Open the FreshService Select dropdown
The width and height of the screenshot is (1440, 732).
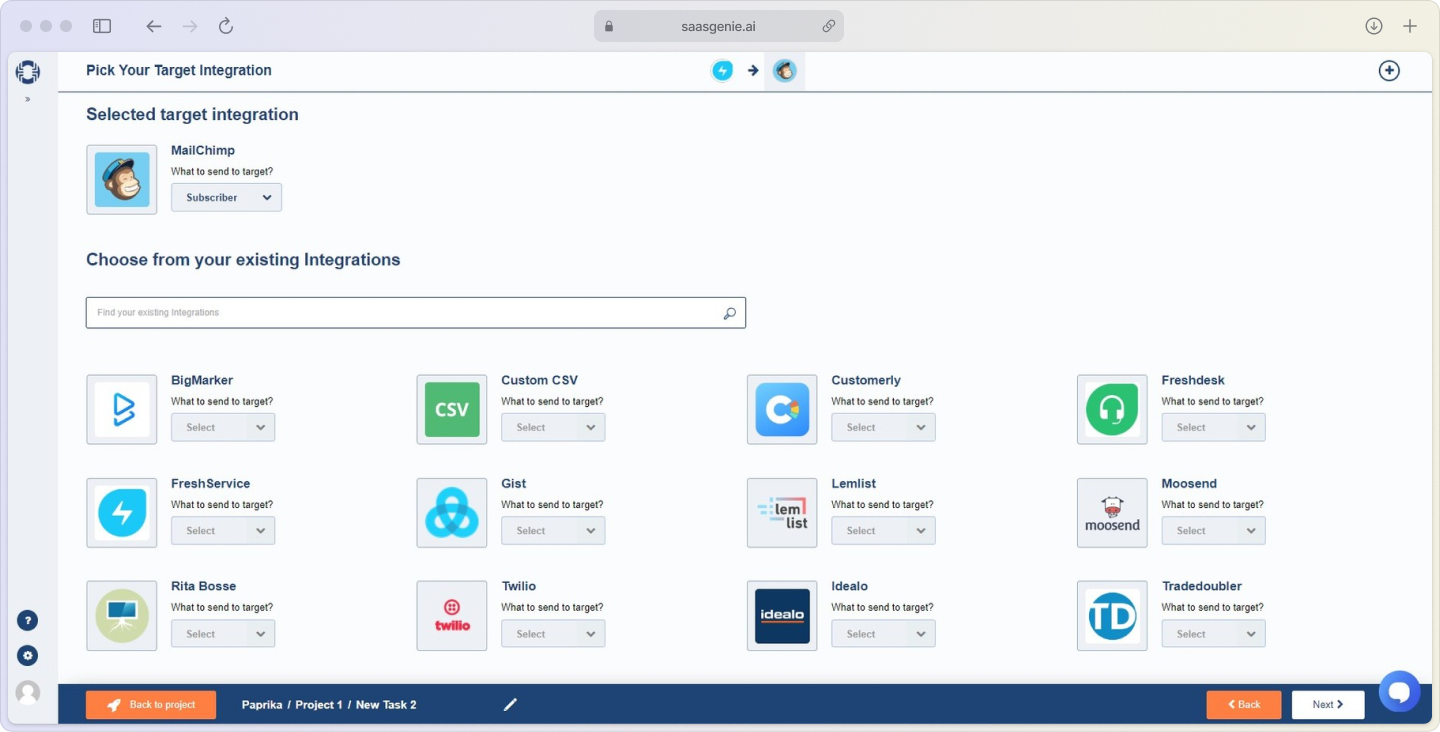(223, 531)
